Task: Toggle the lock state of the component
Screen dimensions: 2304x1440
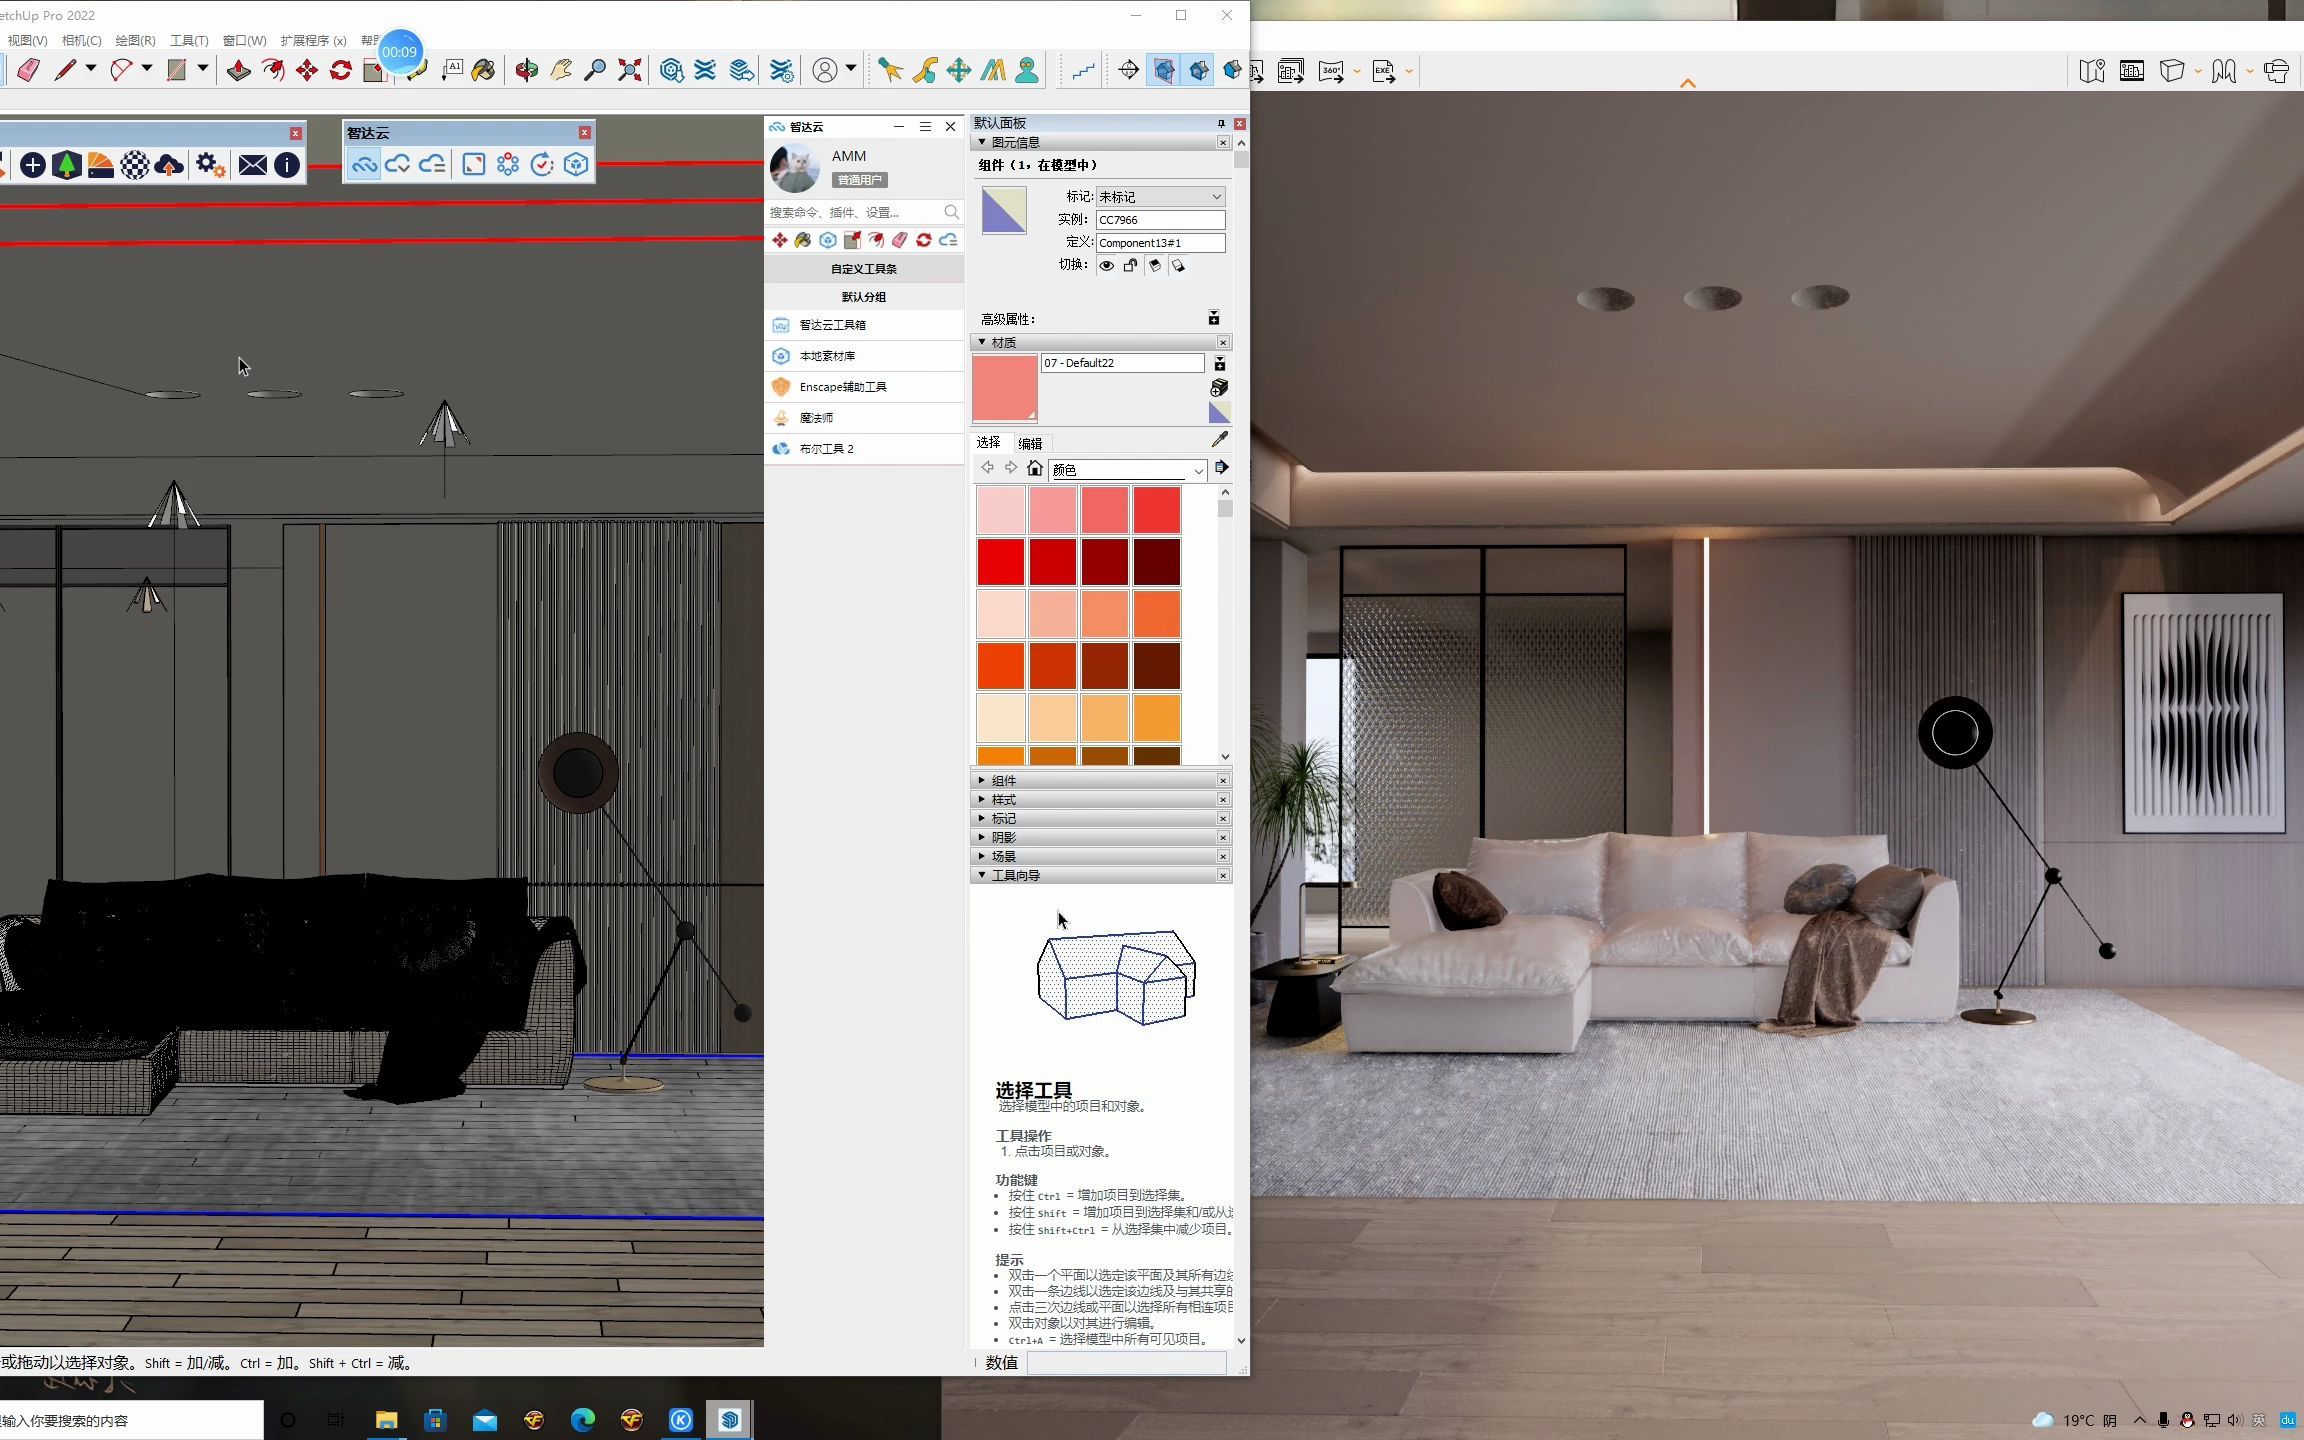Action: (1130, 265)
